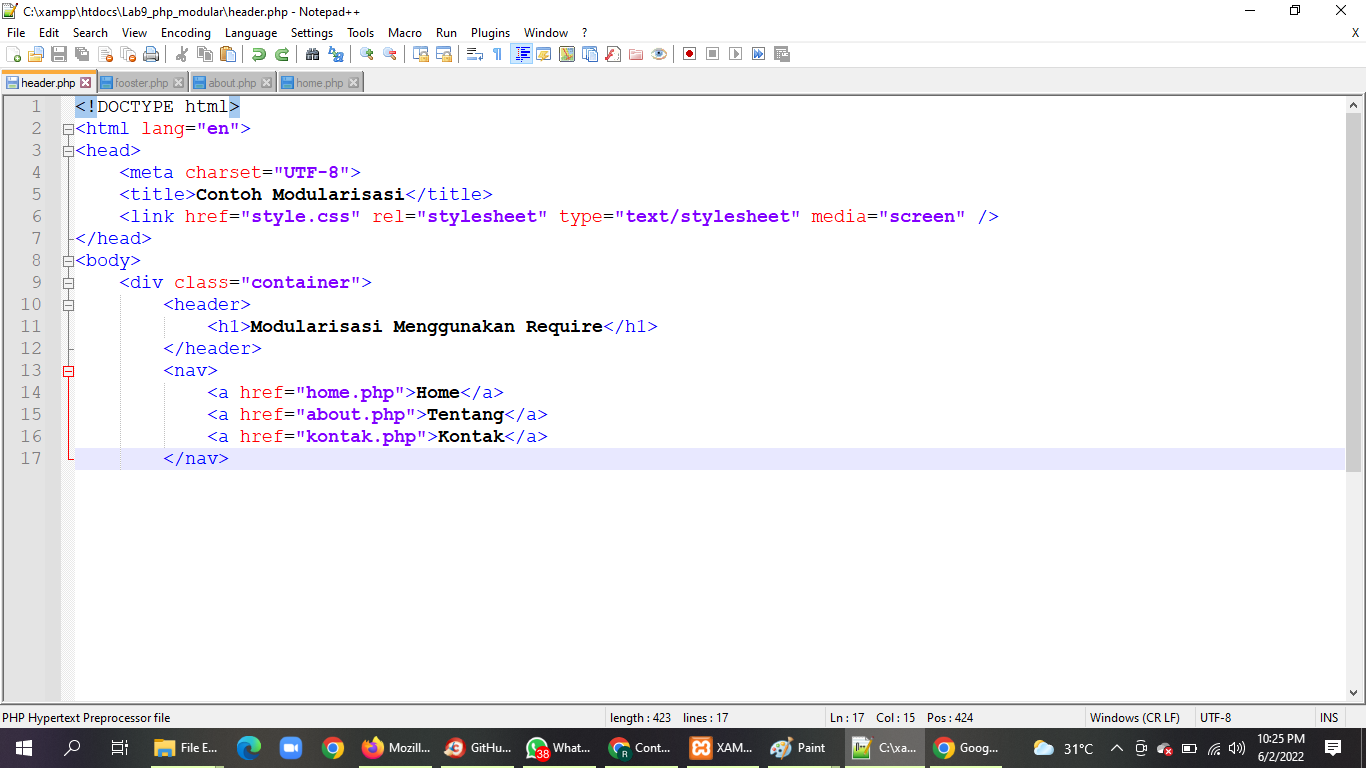Switch to the fooster.php tab
Viewport: 1366px width, 768px height.
(141, 83)
